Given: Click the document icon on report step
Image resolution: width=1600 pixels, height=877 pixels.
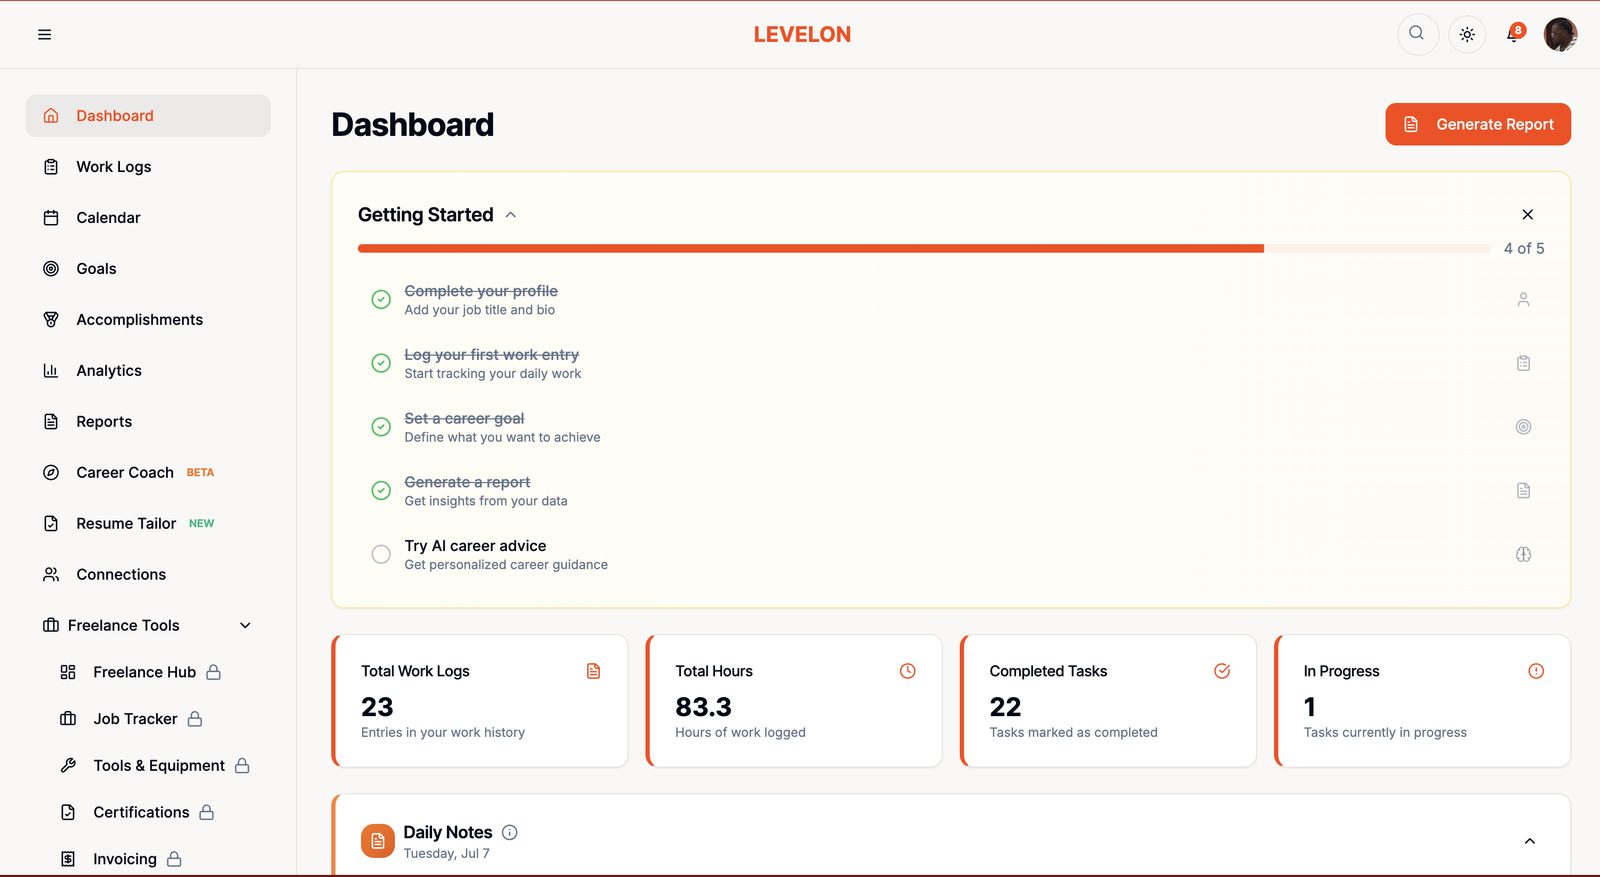Looking at the screenshot, I should [1523, 490].
